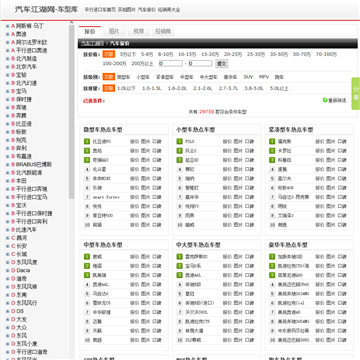Screen dimensions: 360x360
Task: Click the 提交 price range submit button
Action: point(221,63)
